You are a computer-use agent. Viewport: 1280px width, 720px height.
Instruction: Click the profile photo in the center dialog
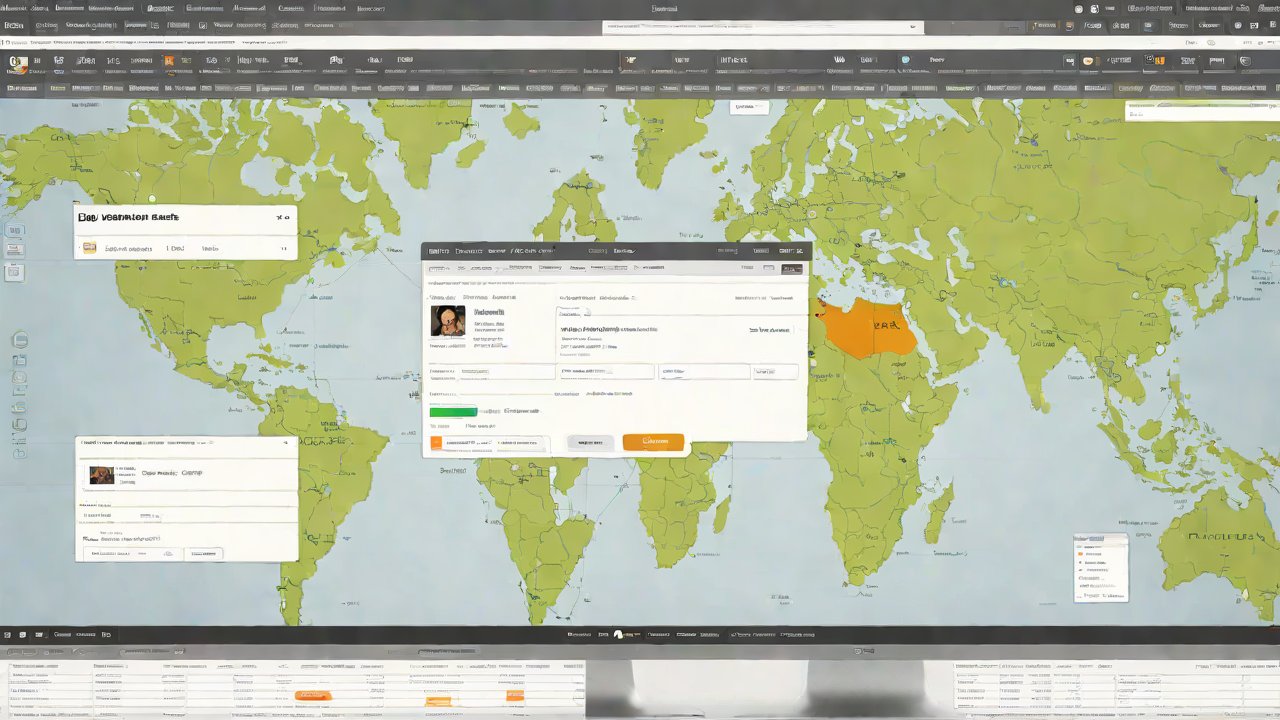[x=448, y=321]
